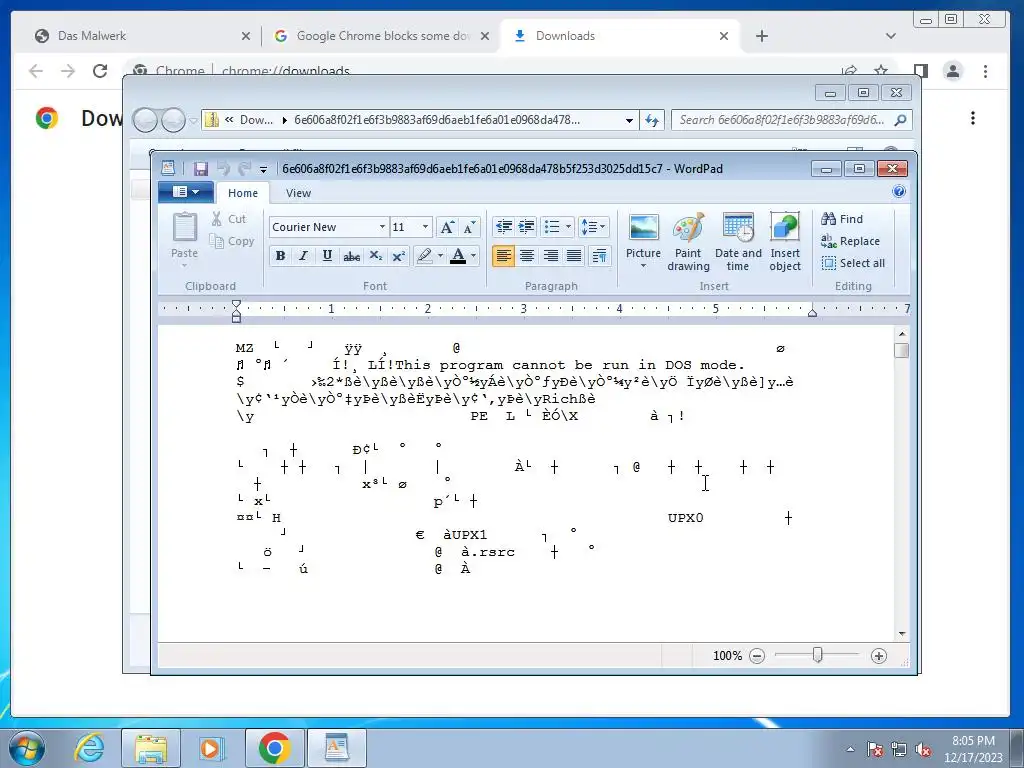This screenshot has width=1024, height=768.
Task: Align text right
Action: point(551,255)
